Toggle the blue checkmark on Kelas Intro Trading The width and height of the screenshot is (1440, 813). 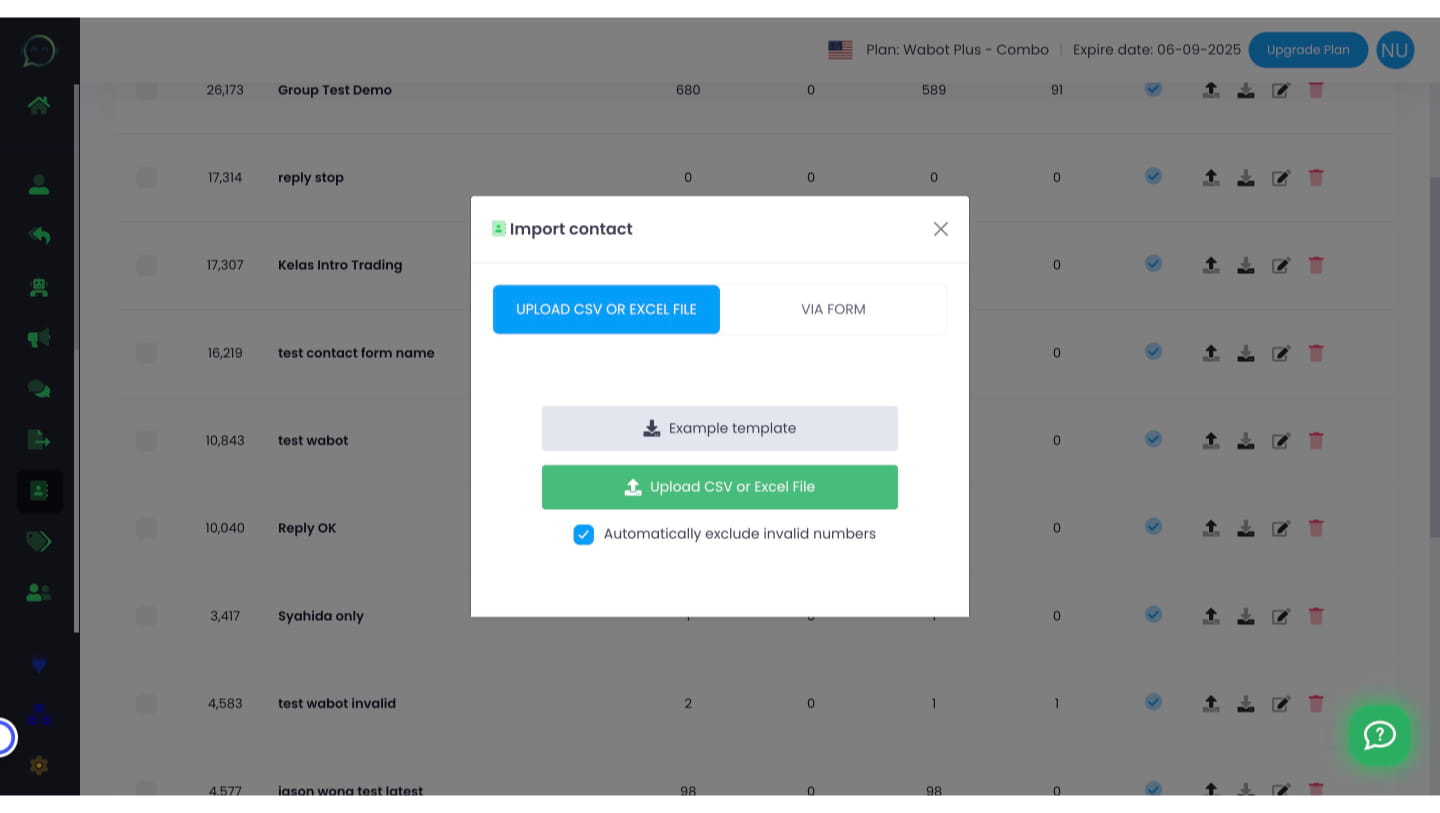coord(1152,264)
